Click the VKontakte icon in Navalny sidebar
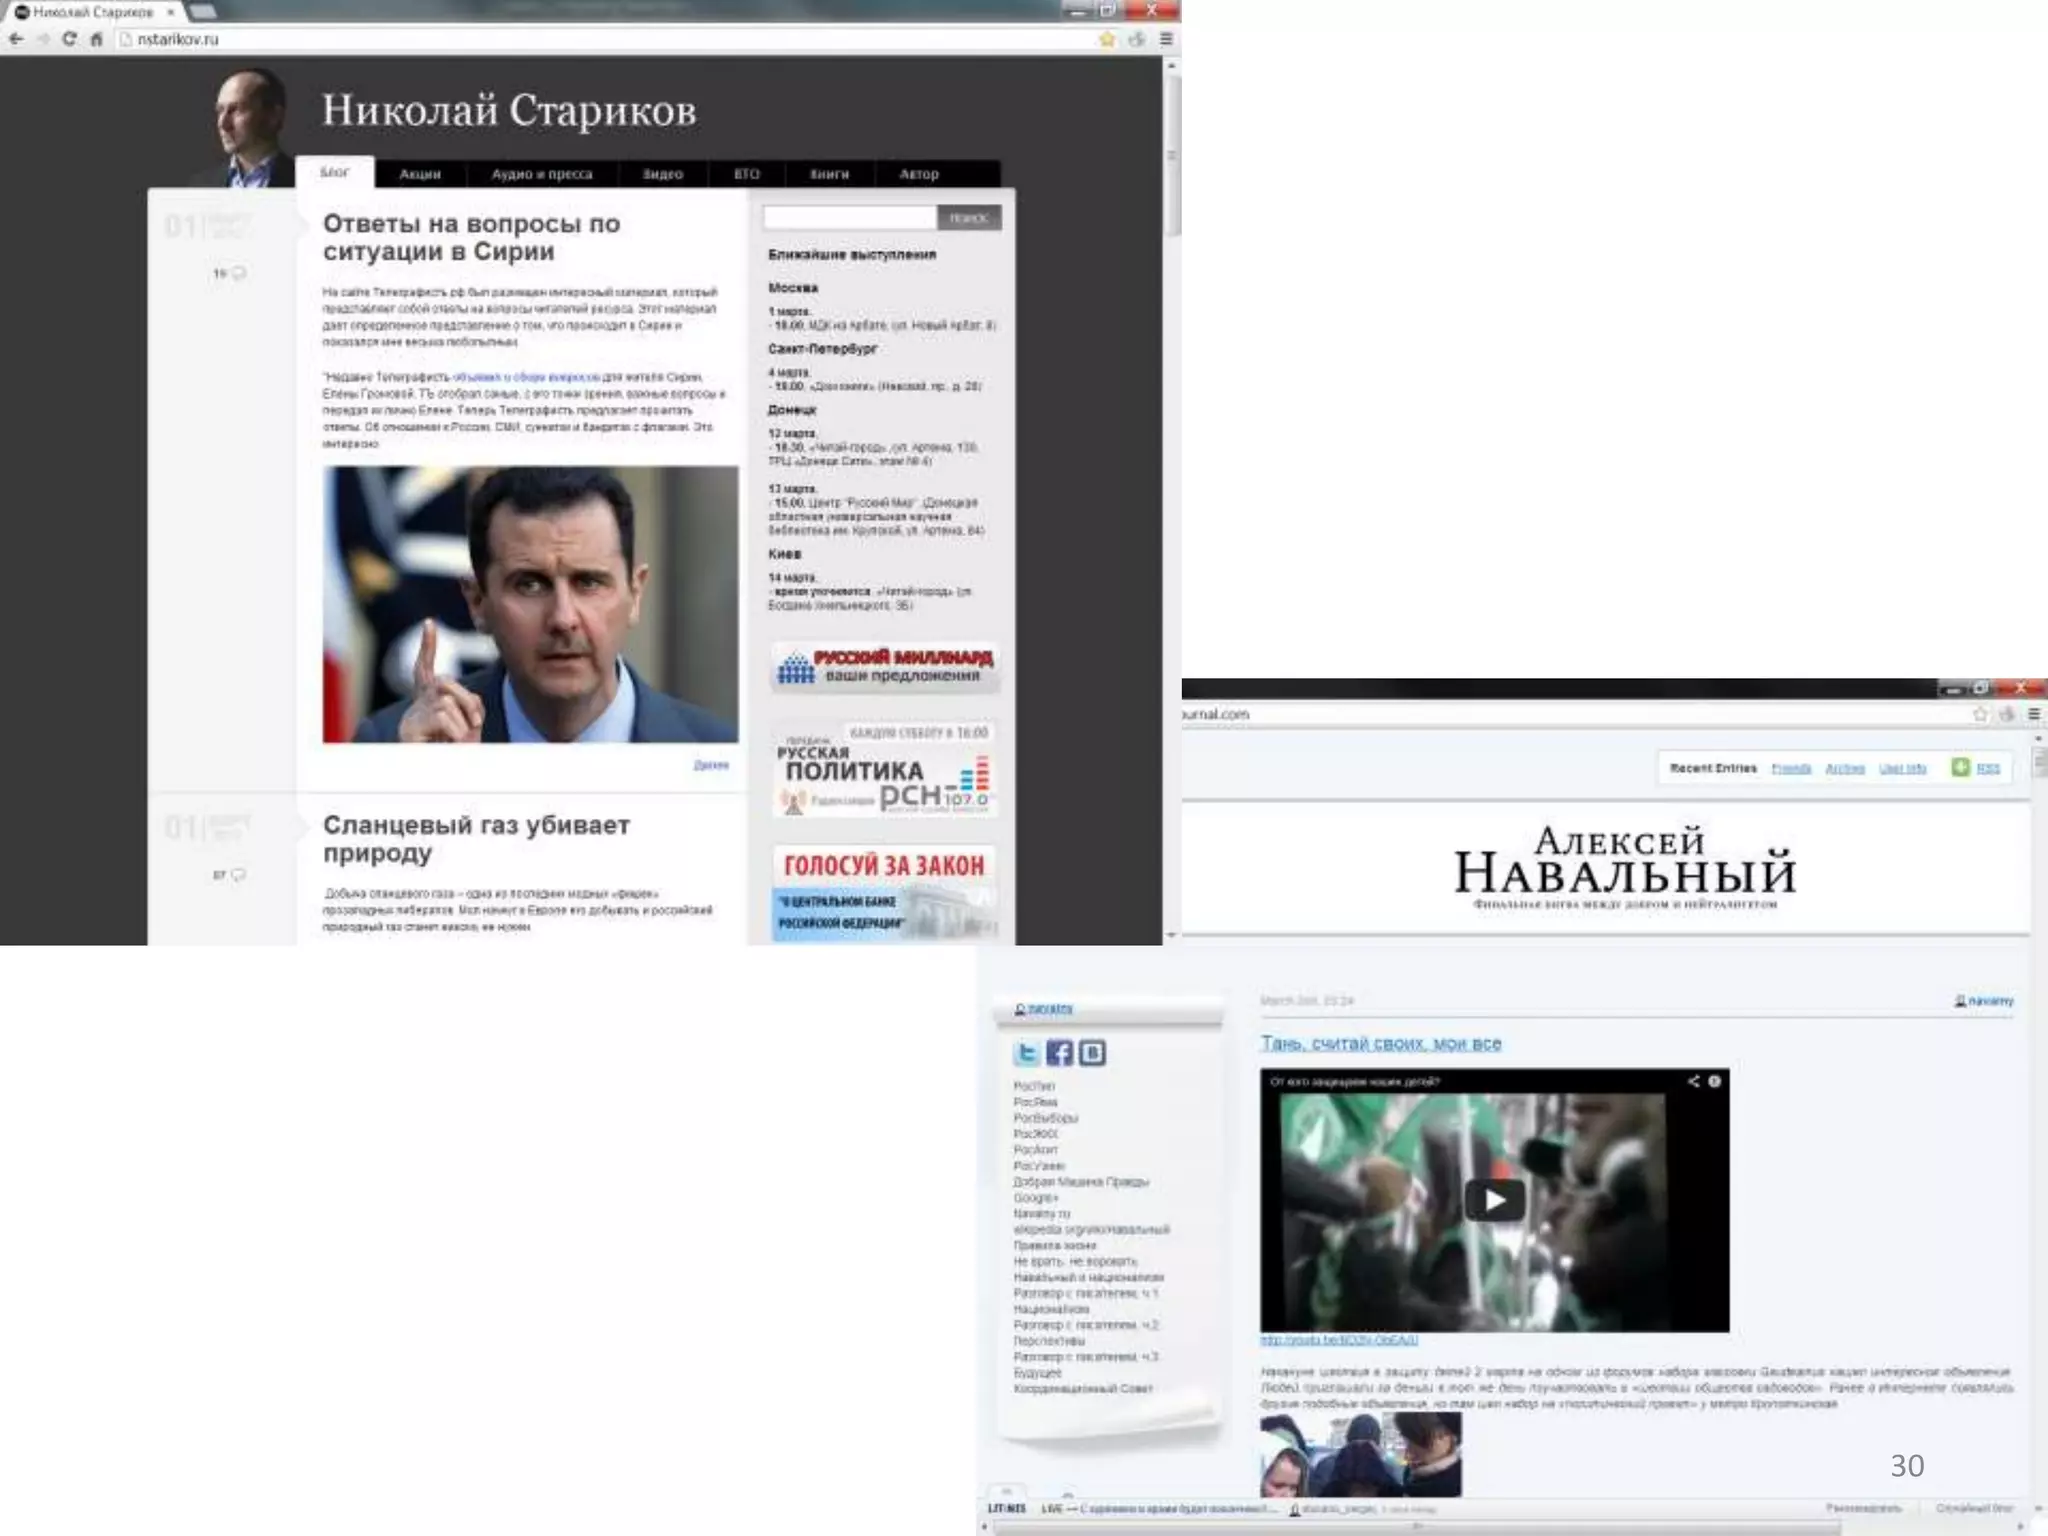The height and width of the screenshot is (1536, 2048). 1092,1052
